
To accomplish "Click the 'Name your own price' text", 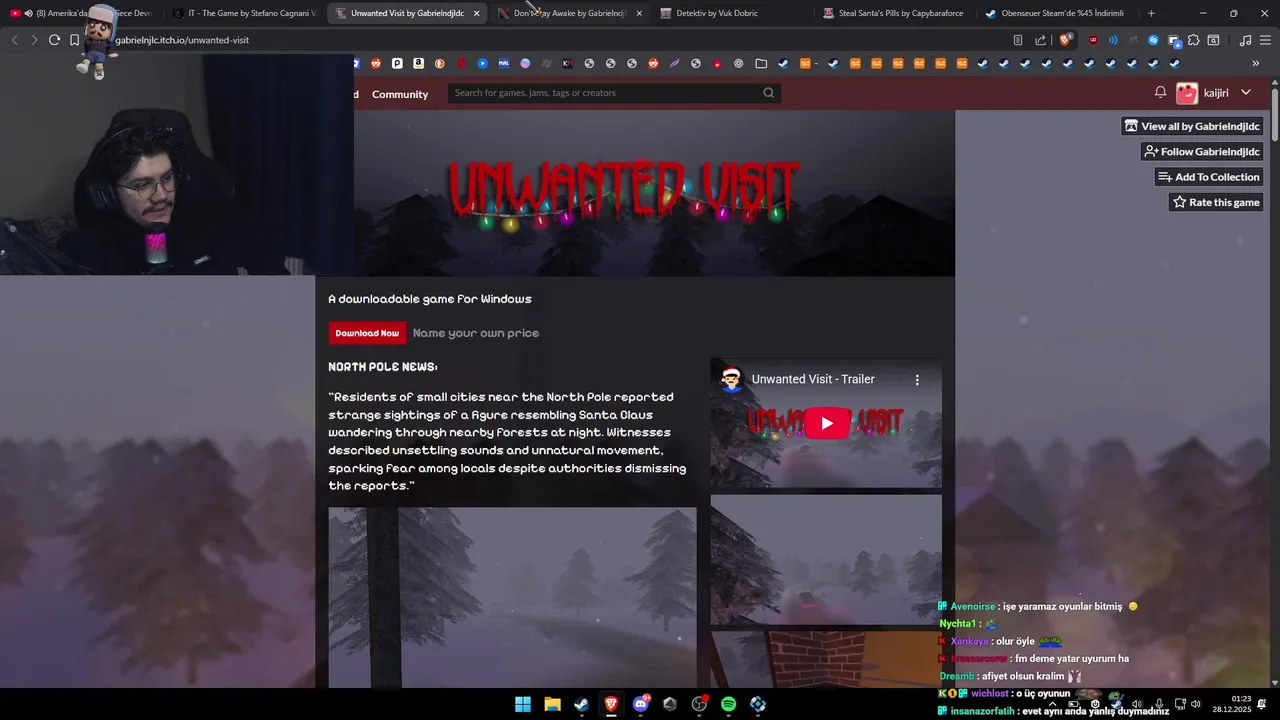I will 476,333.
